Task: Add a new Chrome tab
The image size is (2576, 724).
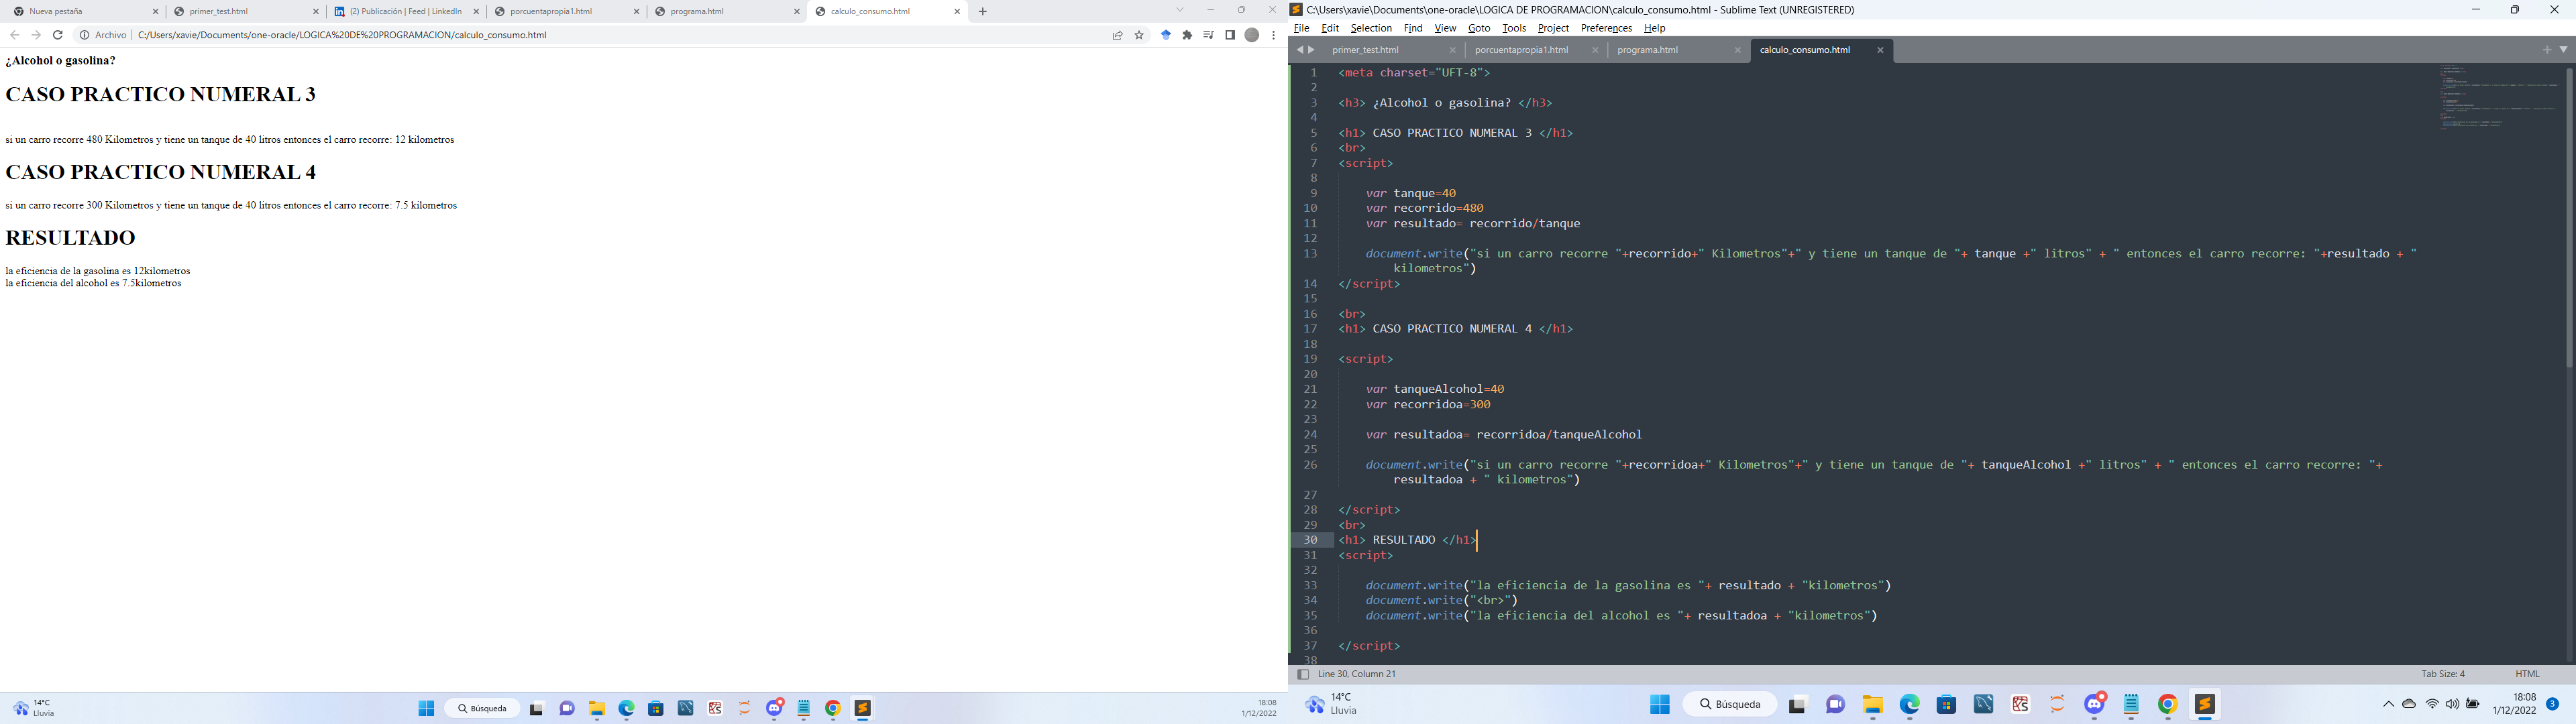Action: (983, 12)
